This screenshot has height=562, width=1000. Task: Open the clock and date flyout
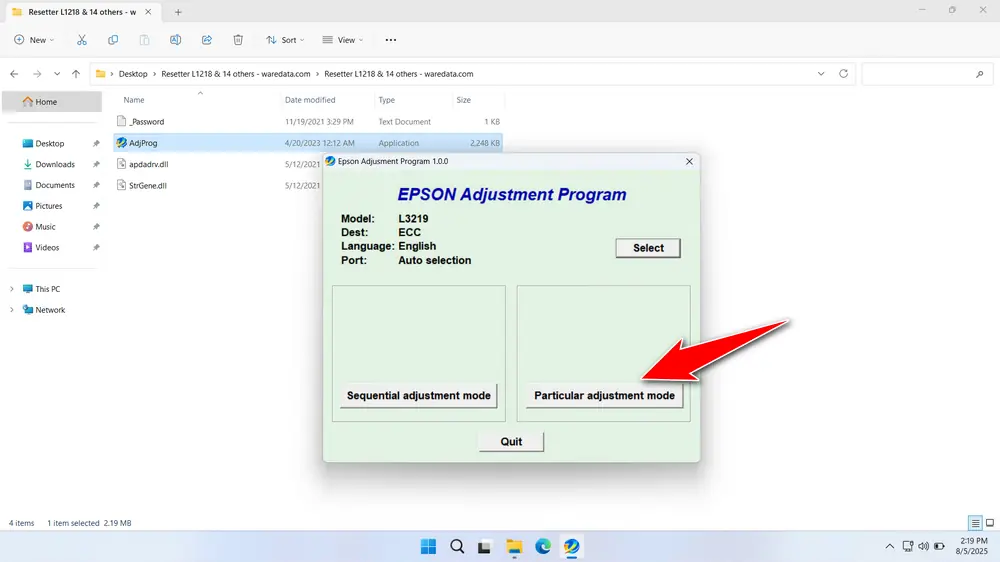[973, 546]
